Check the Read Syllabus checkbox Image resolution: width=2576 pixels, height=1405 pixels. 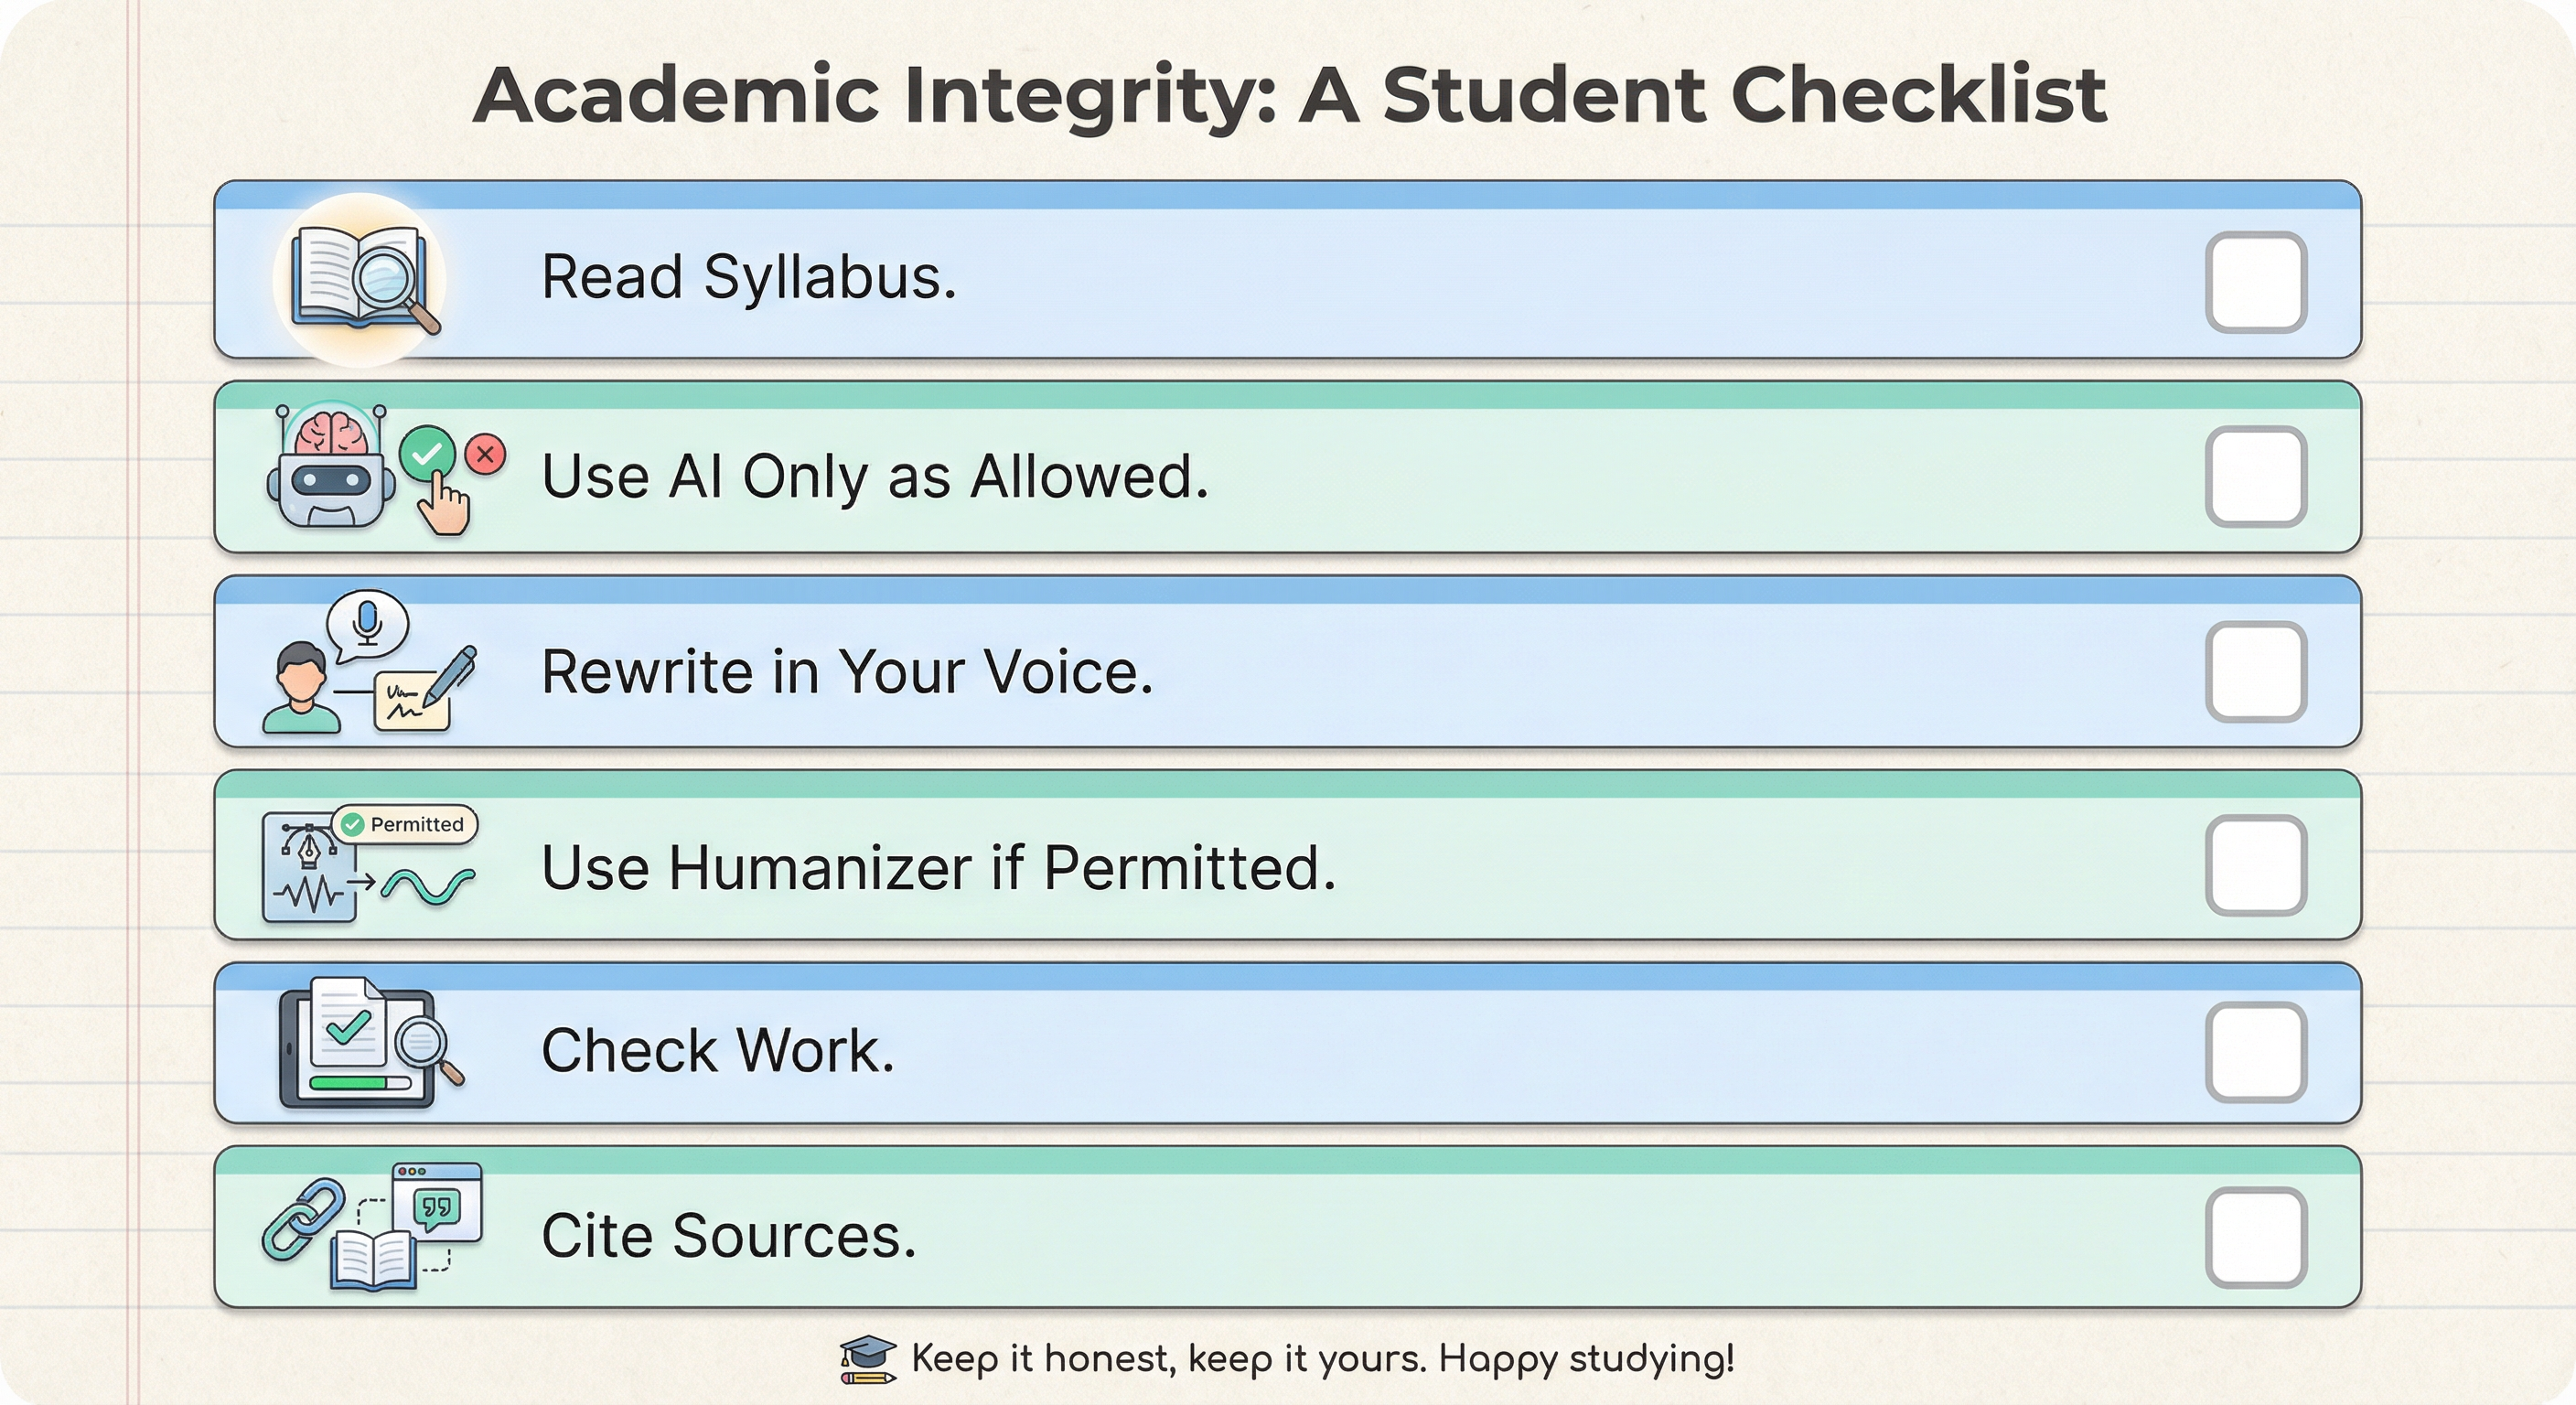pyautogui.click(x=2255, y=282)
